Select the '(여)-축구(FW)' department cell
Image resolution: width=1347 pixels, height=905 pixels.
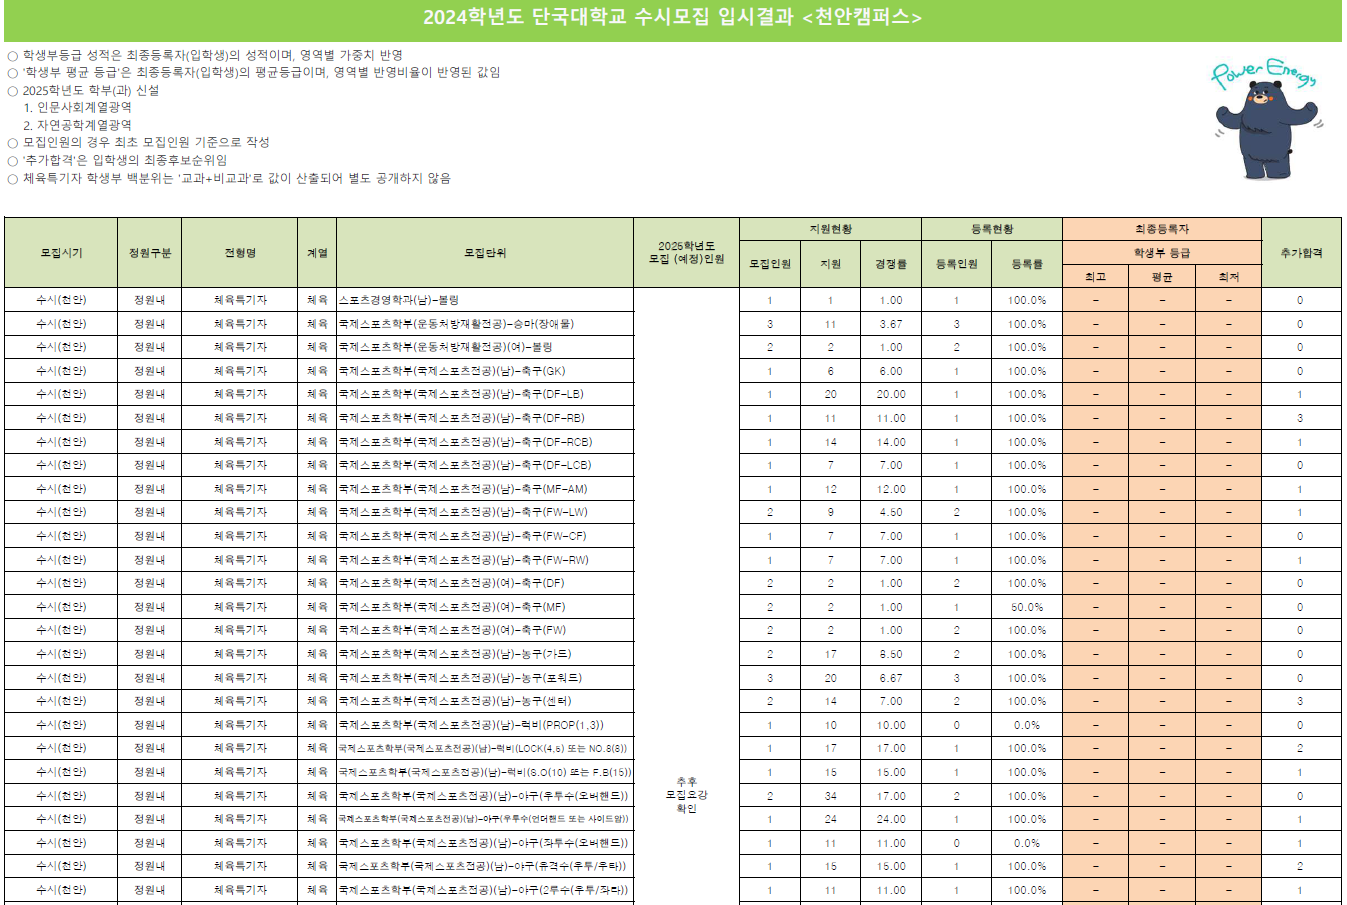[485, 630]
